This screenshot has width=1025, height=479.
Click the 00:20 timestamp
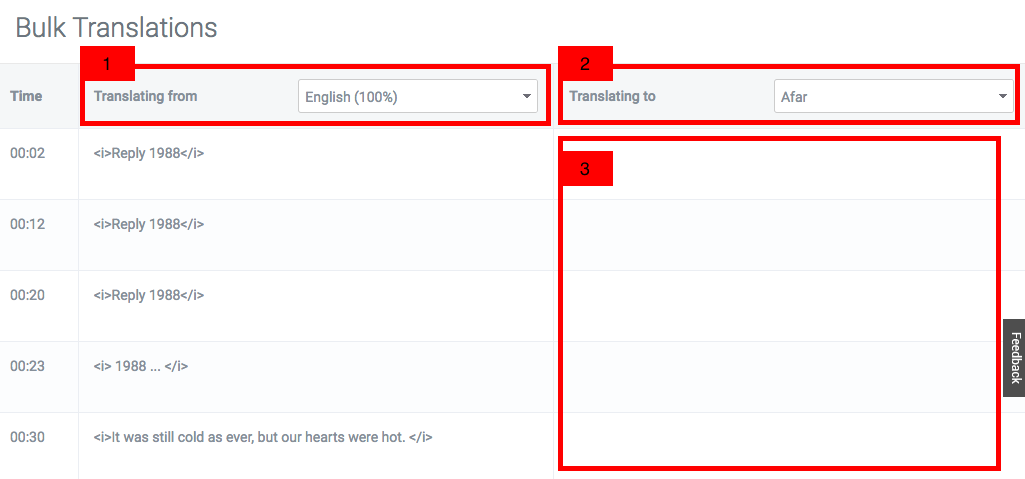tap(27, 295)
